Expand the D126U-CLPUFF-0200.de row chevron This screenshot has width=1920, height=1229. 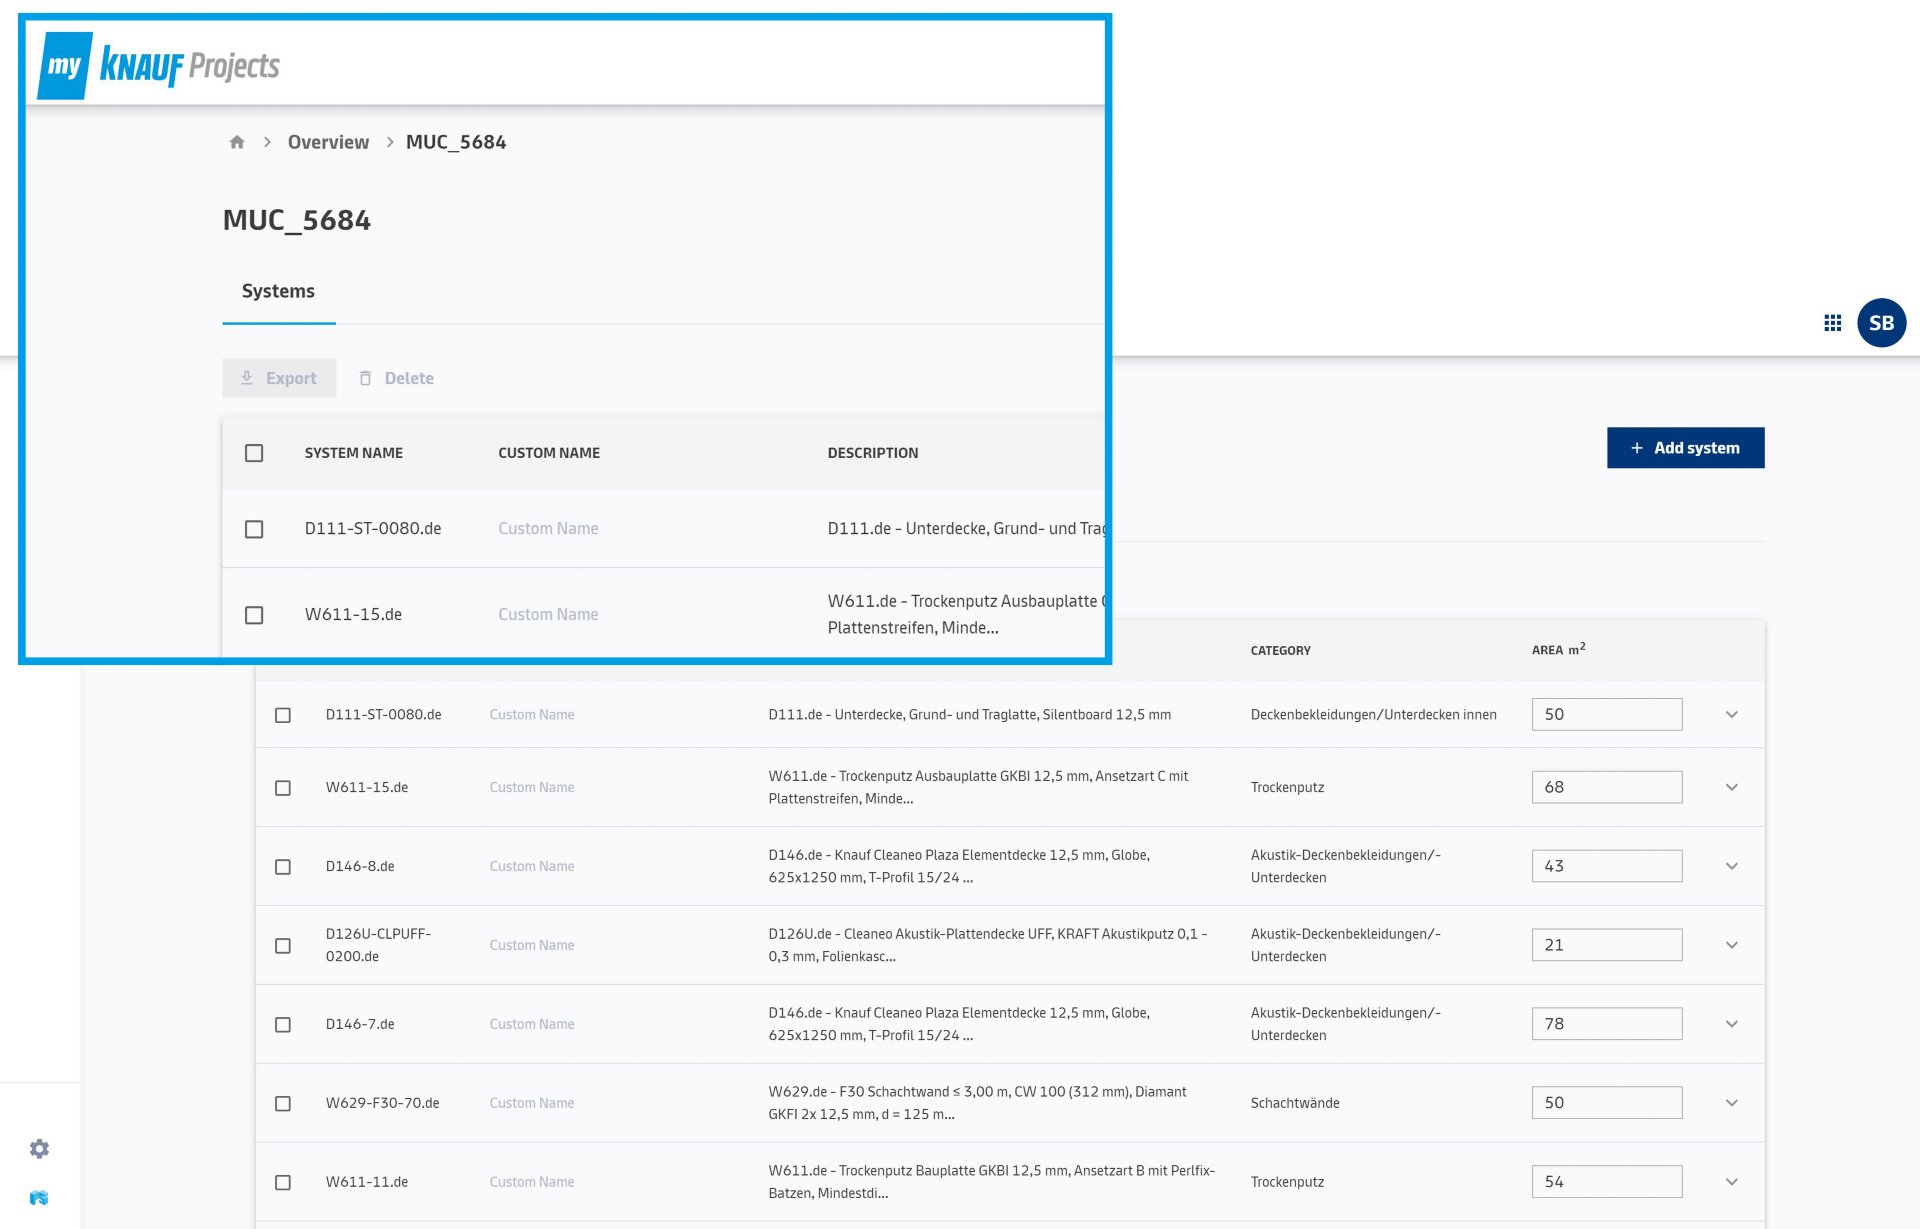(x=1731, y=944)
